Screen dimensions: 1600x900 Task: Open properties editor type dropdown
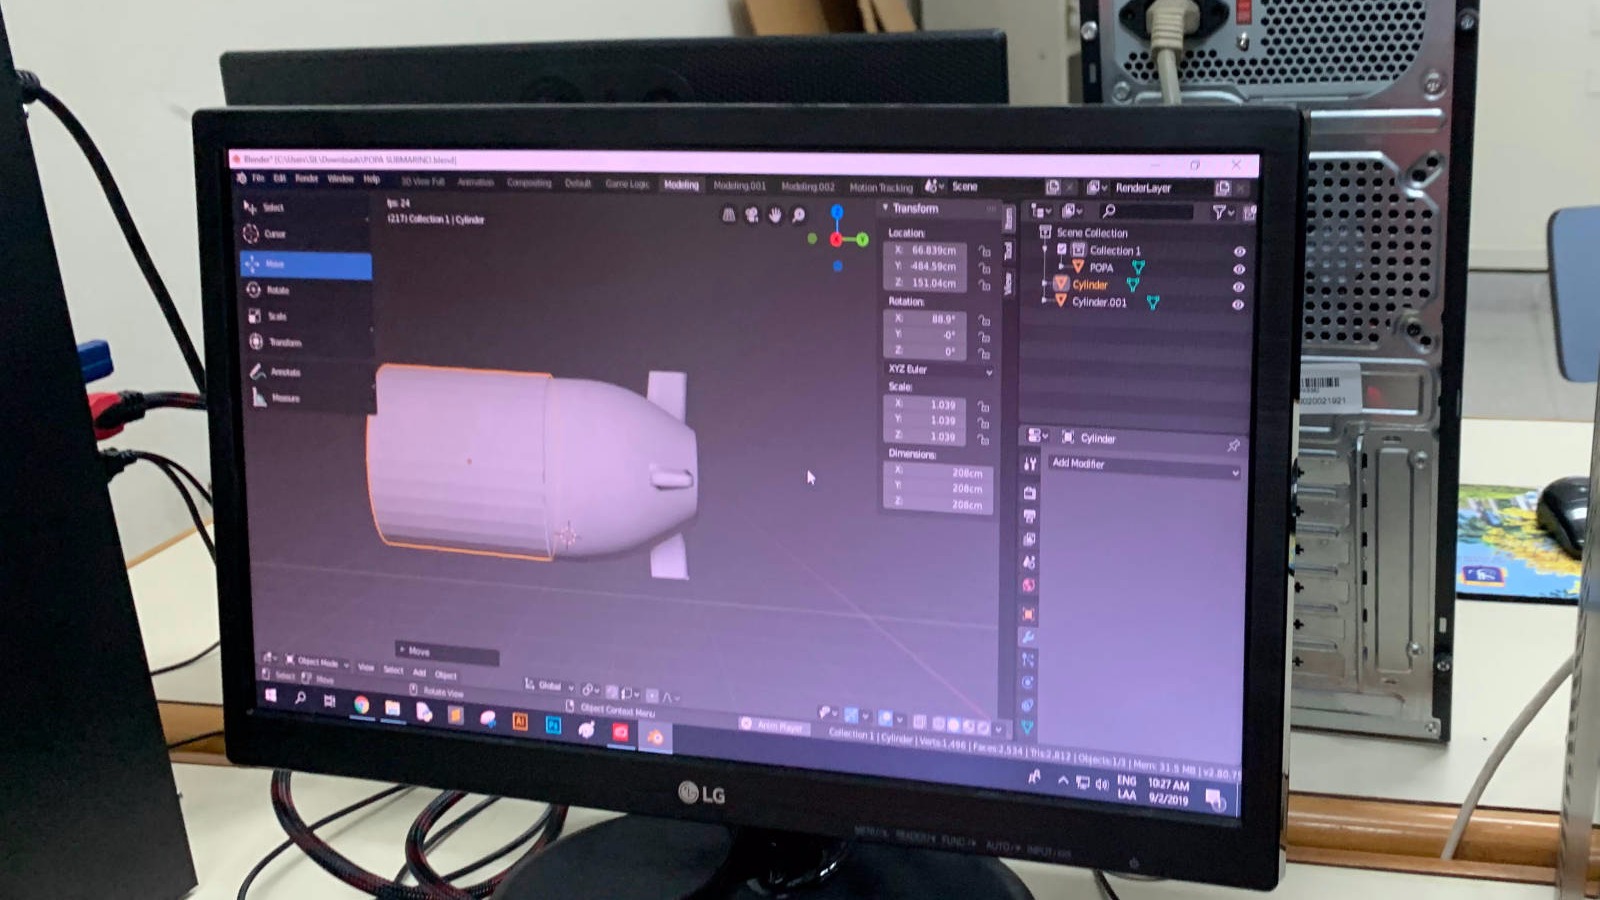coord(1036,437)
